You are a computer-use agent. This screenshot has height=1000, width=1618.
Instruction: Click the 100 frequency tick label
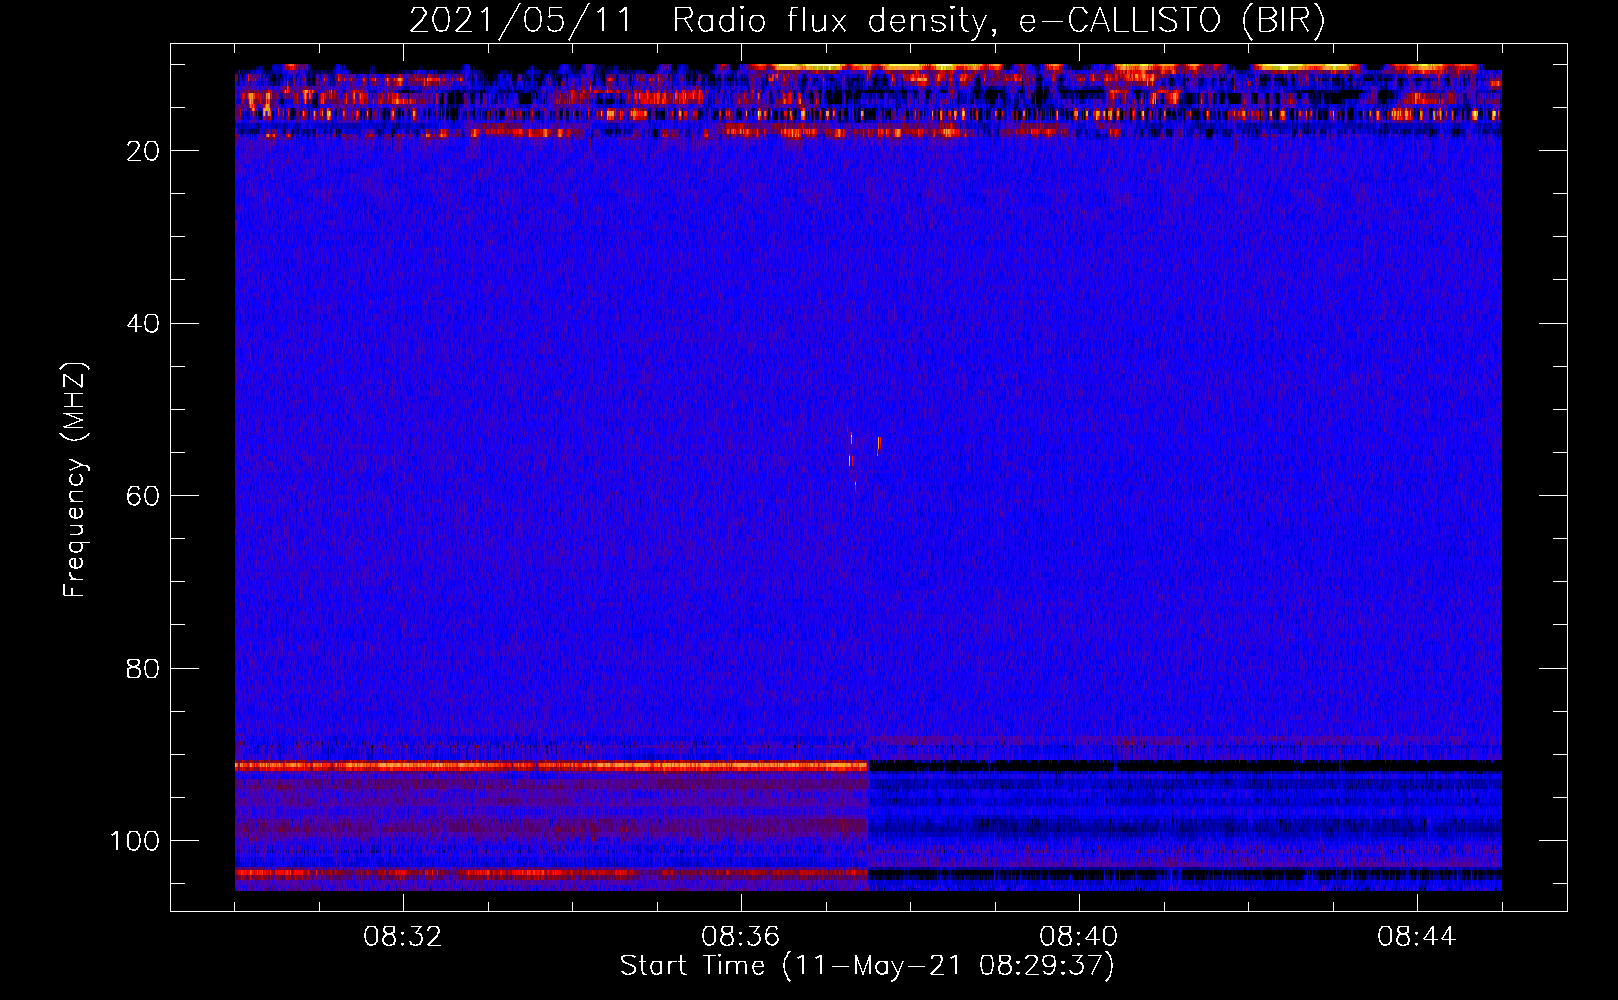click(135, 841)
